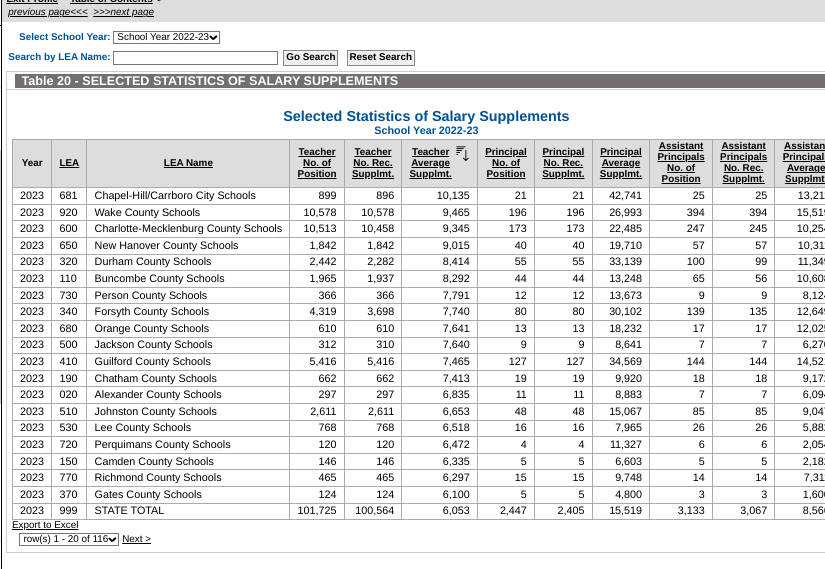Sort by the LEA column header

coord(69,163)
